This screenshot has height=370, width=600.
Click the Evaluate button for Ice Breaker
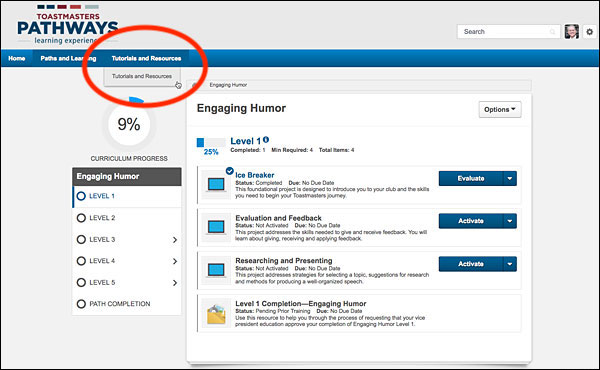pyautogui.click(x=471, y=178)
